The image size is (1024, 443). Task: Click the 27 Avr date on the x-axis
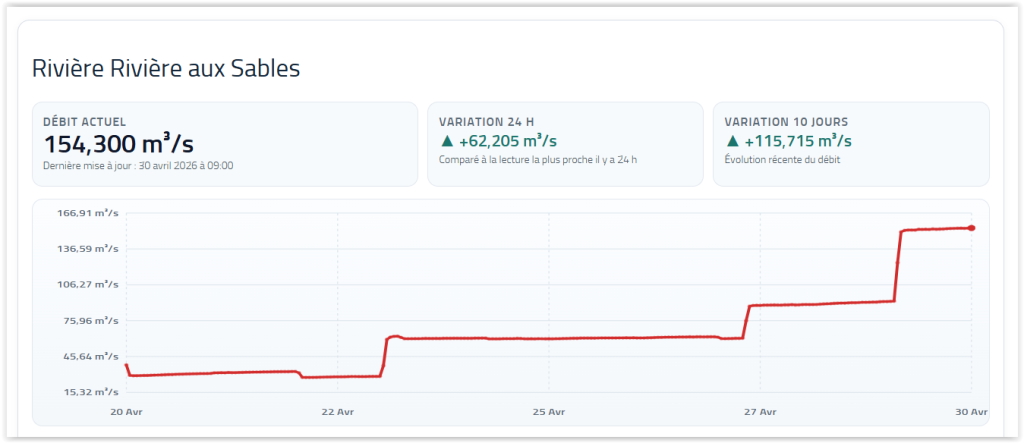[x=760, y=411]
